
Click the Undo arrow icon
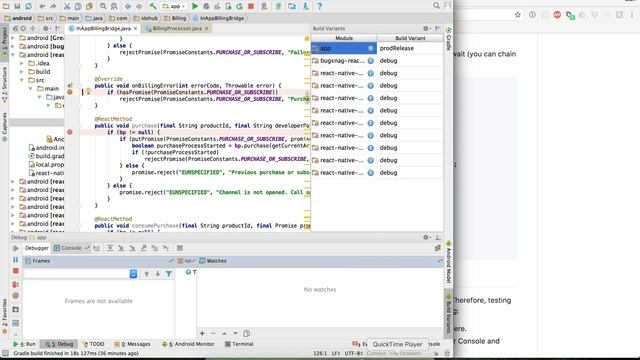tap(42, 6)
